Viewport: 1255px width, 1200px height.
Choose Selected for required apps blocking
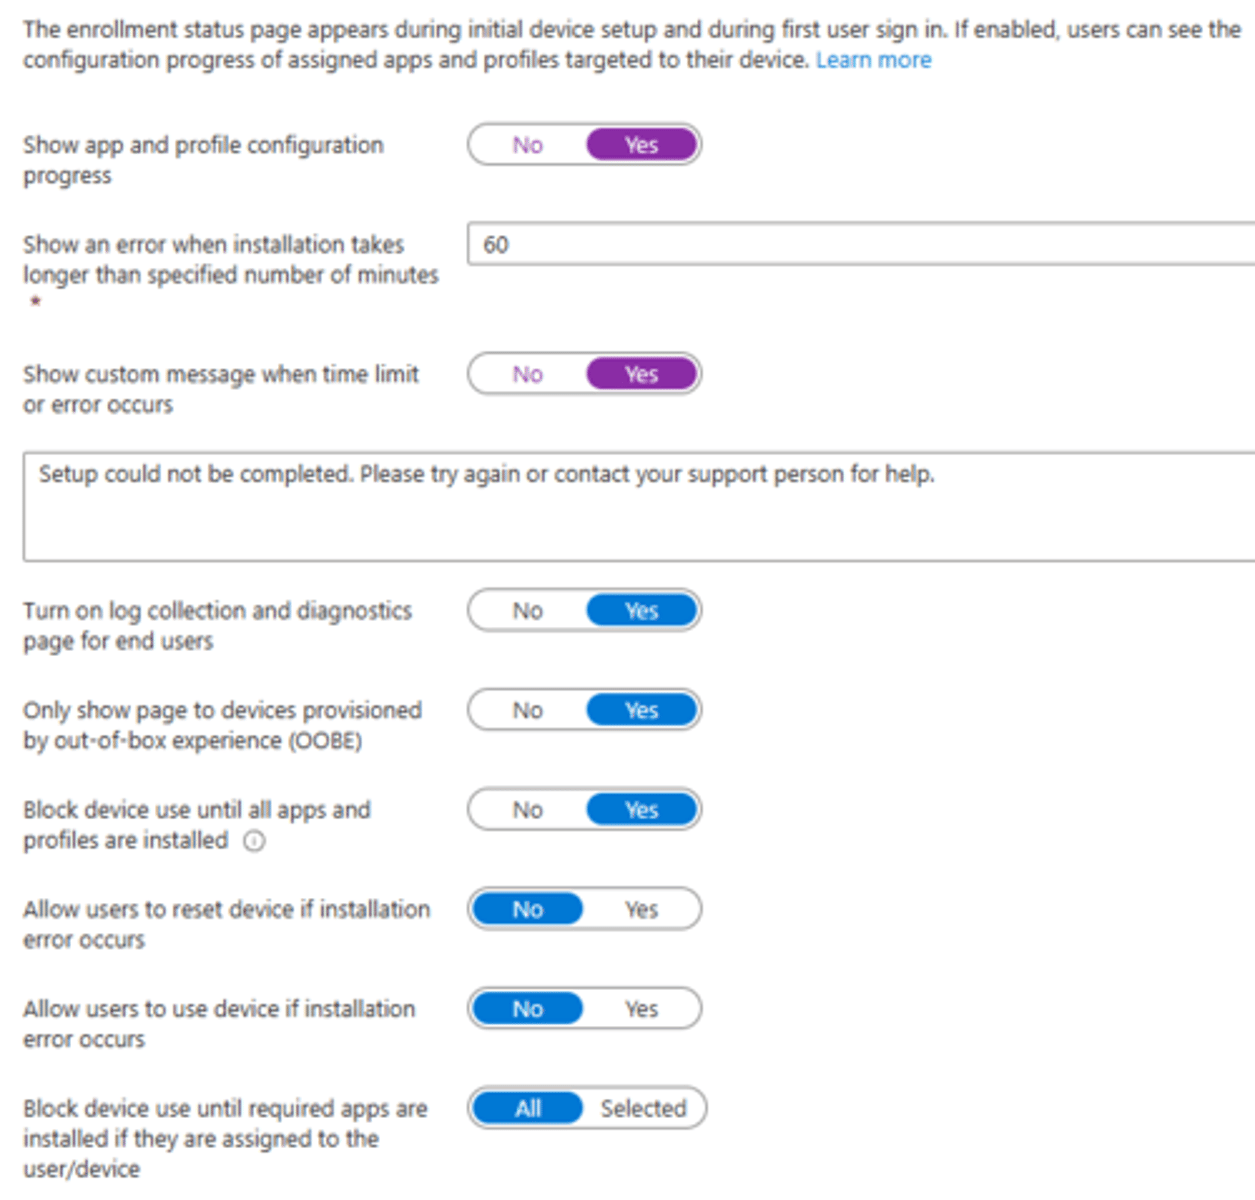(643, 1108)
